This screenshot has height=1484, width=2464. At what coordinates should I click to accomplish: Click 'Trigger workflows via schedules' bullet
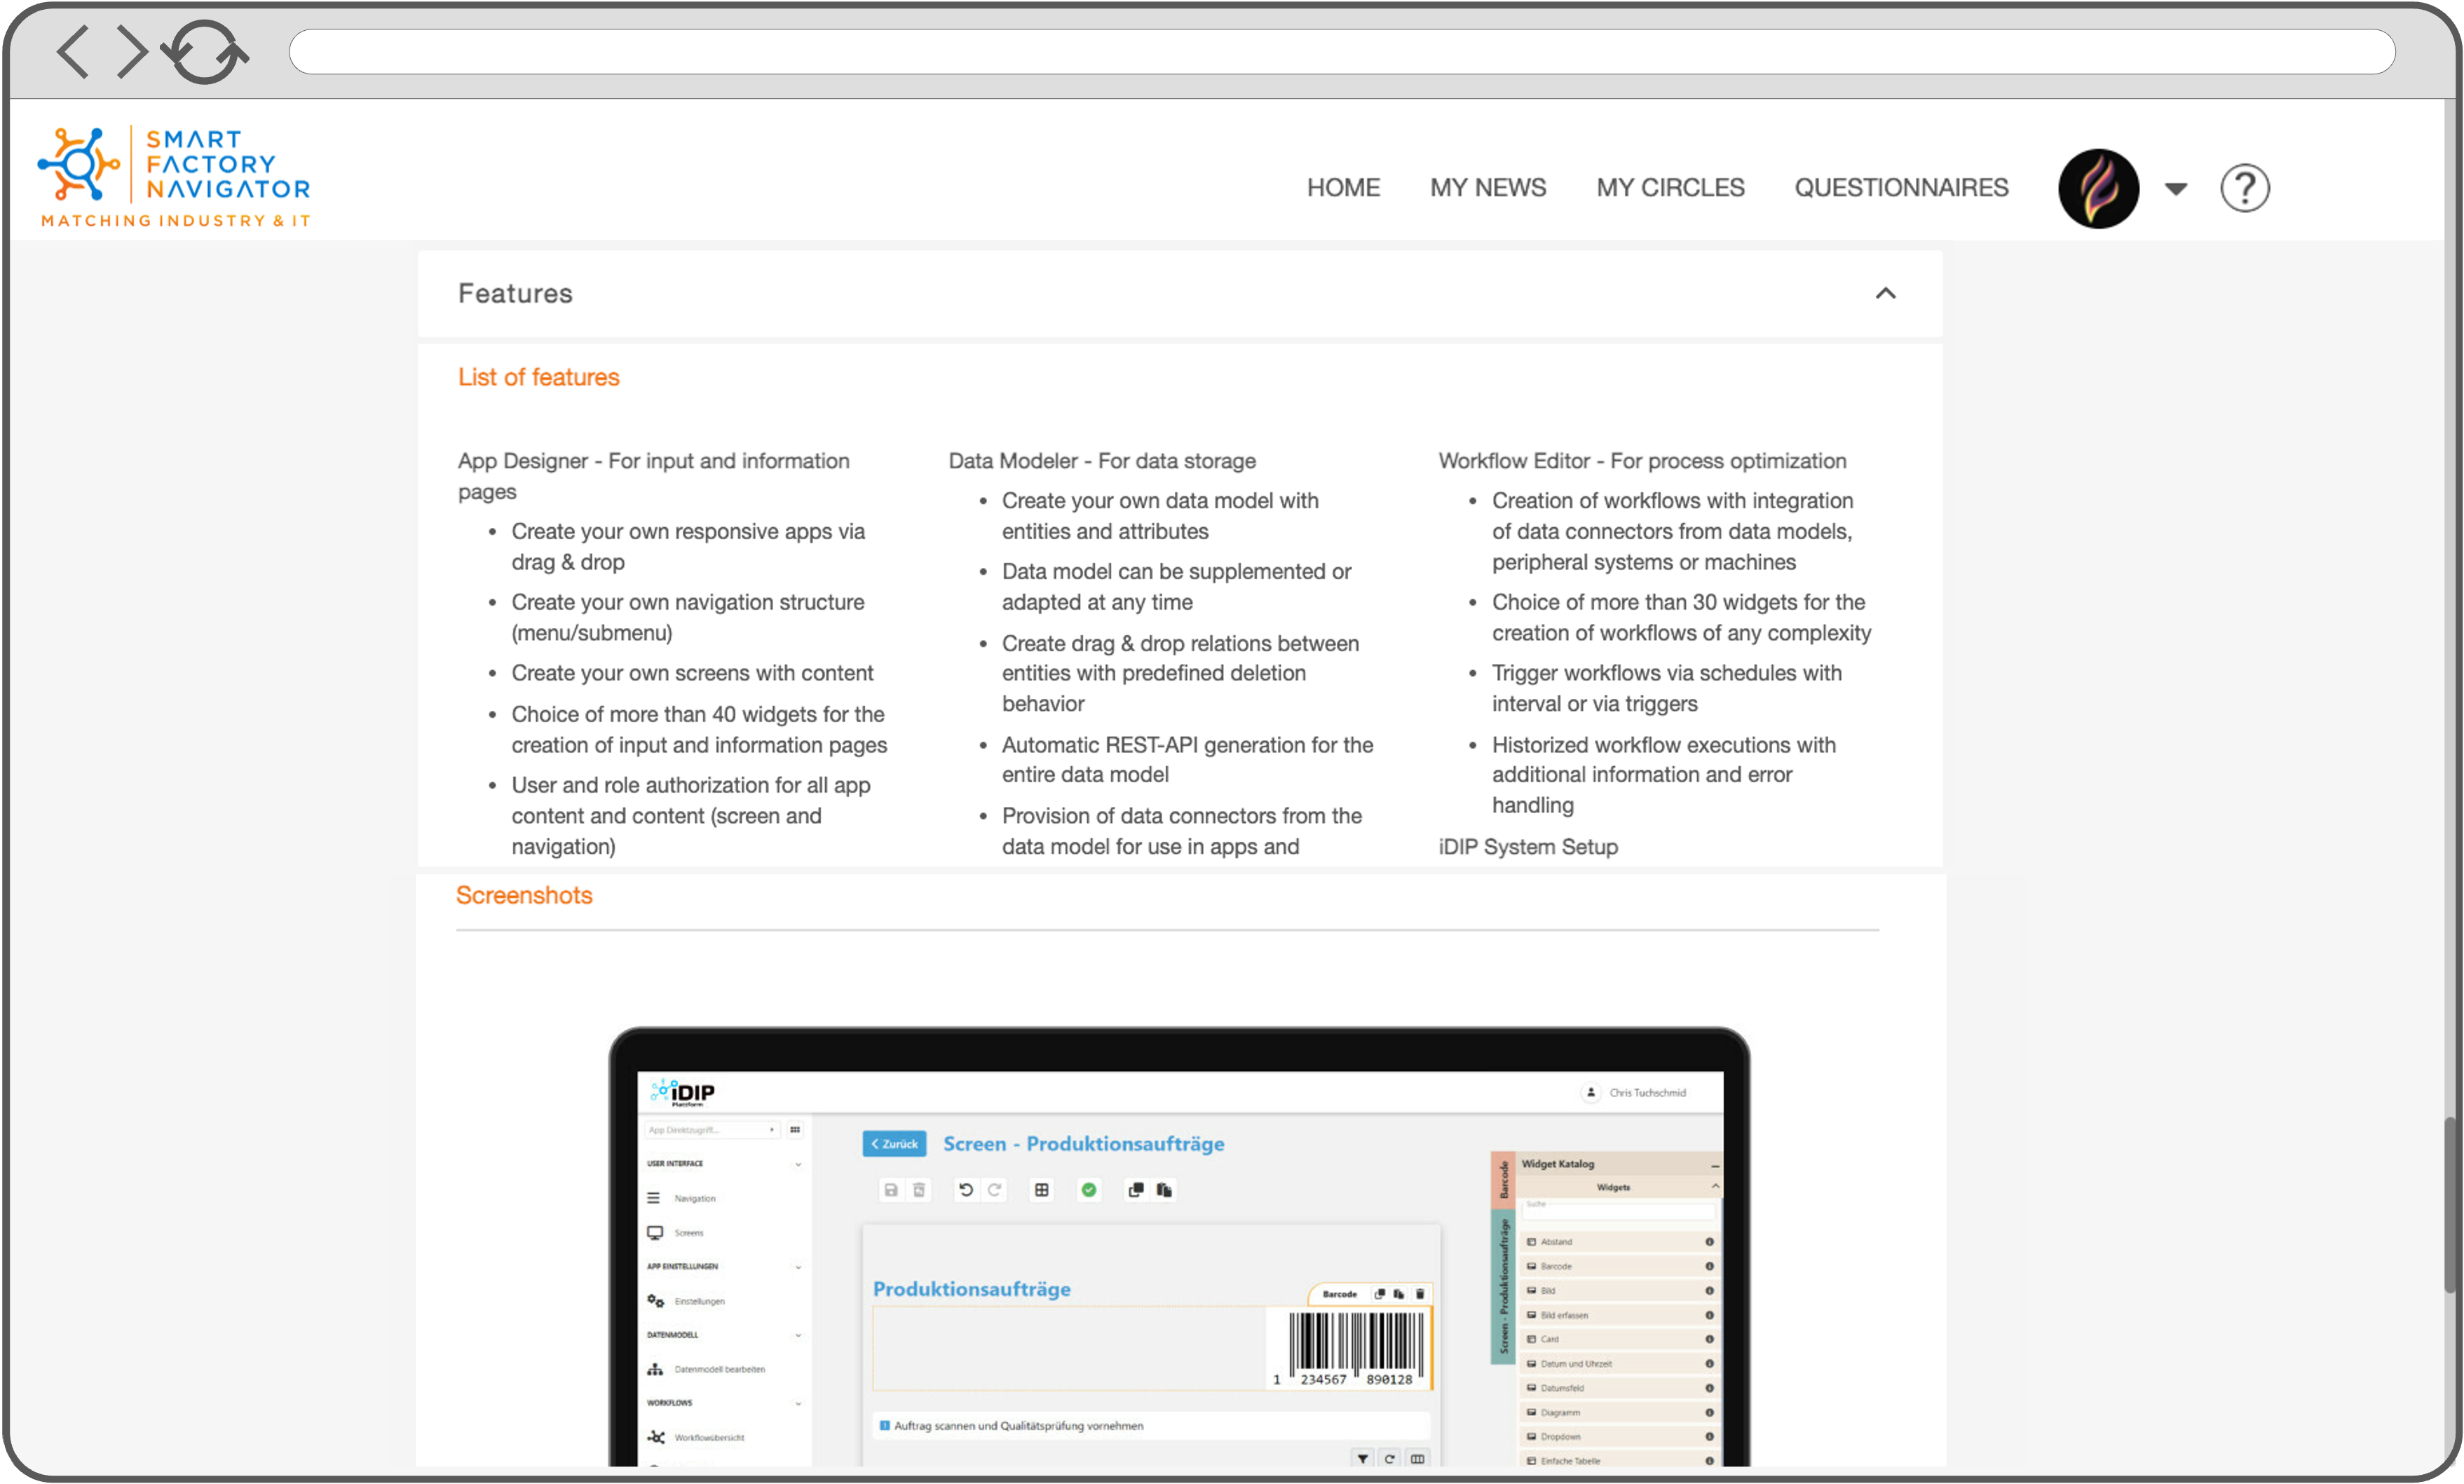pos(1666,688)
